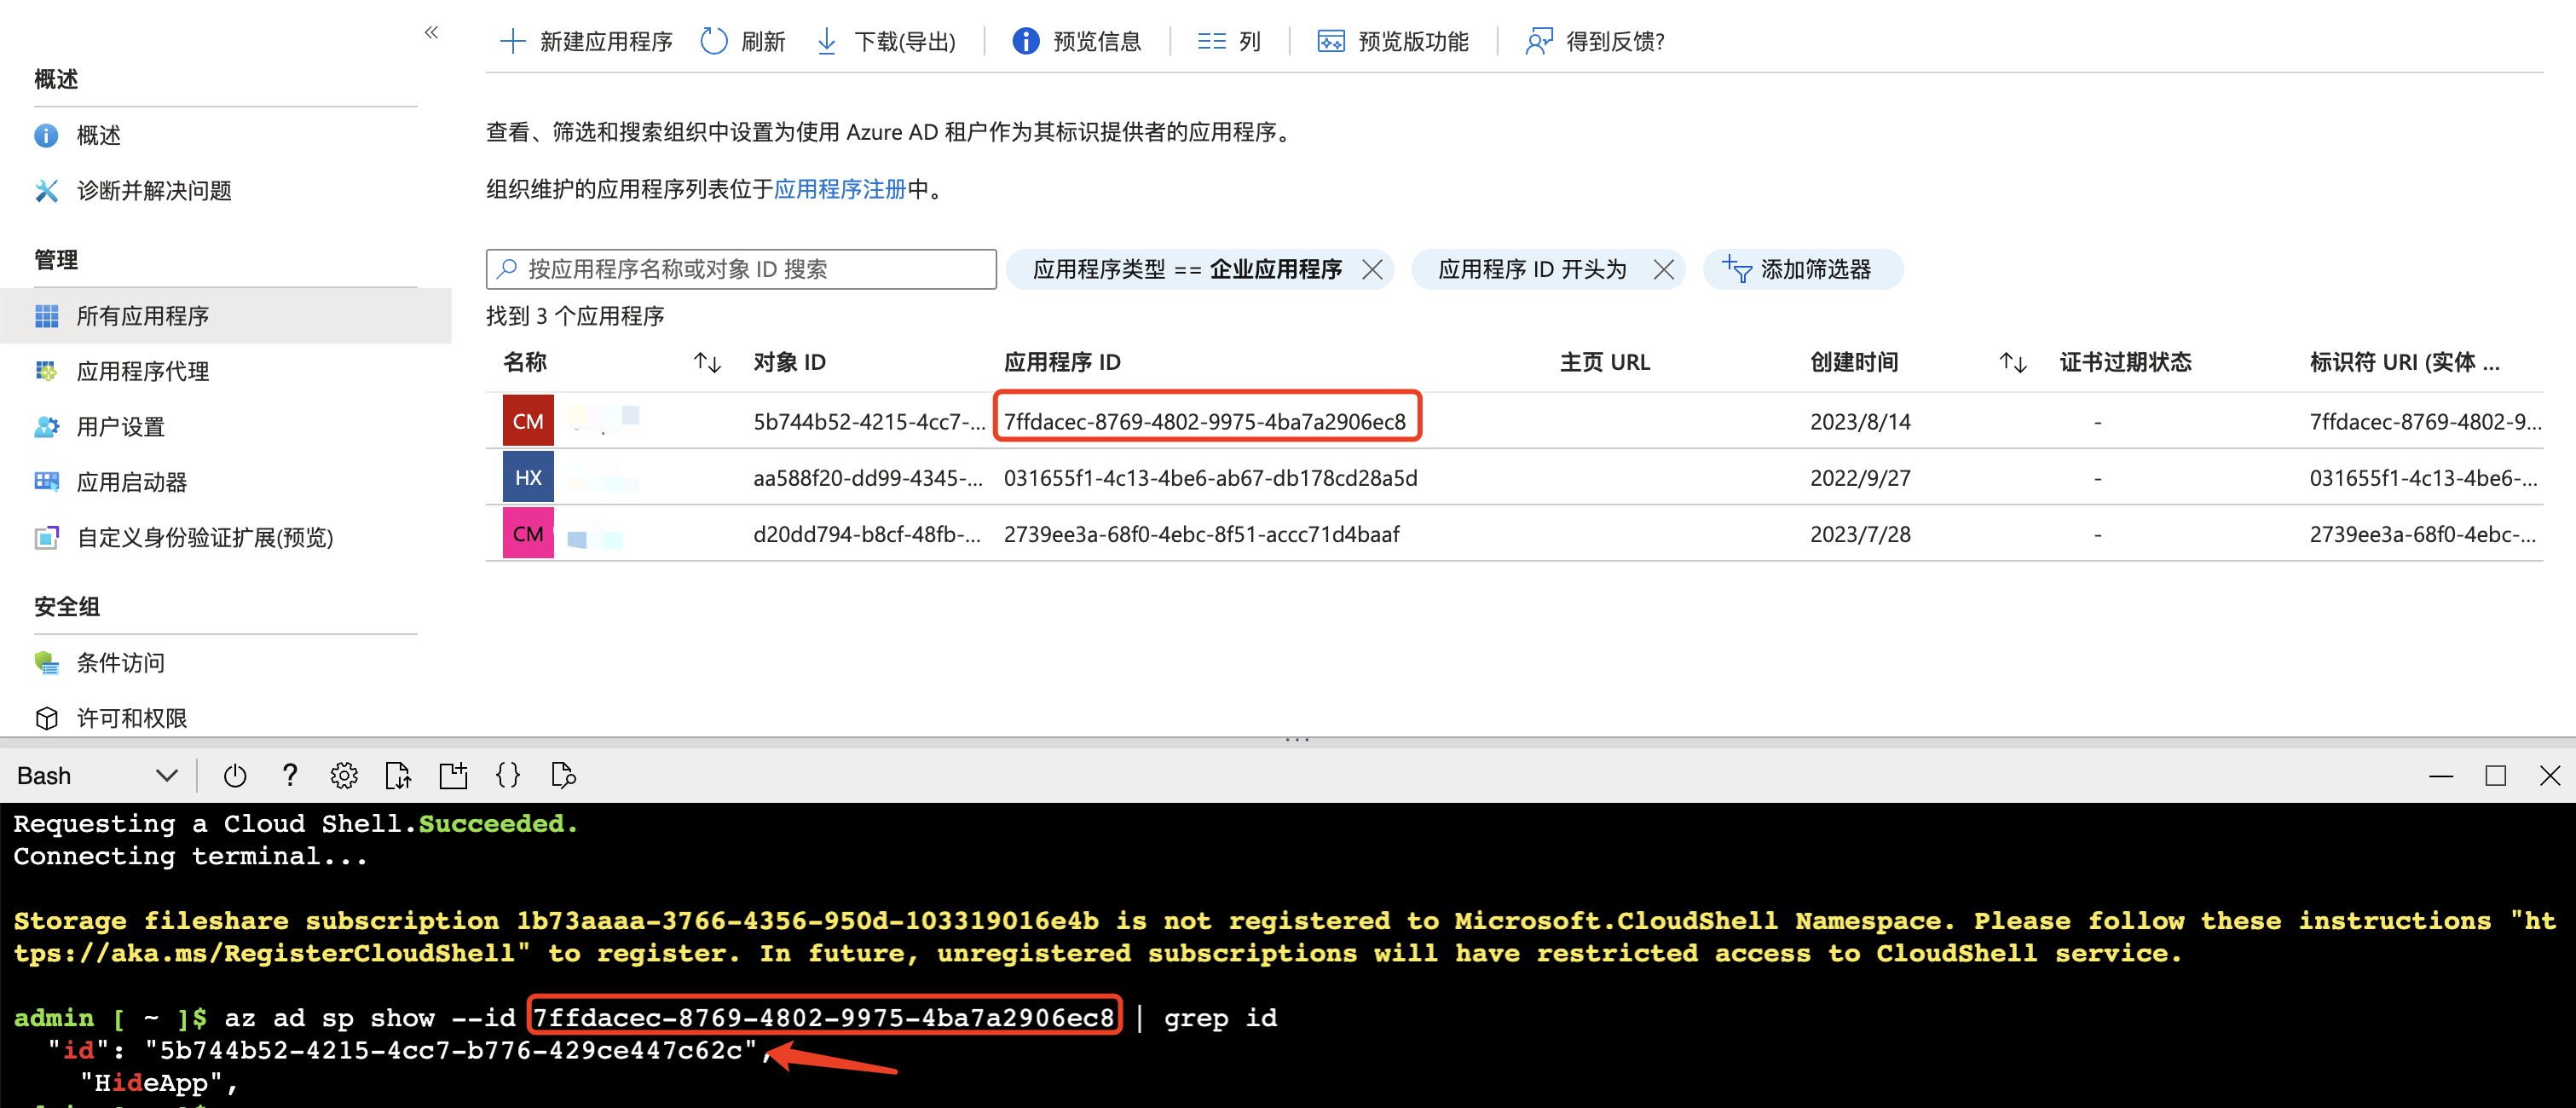Open the editor curly braces icon
Viewport: 2576px width, 1108px height.
(508, 776)
